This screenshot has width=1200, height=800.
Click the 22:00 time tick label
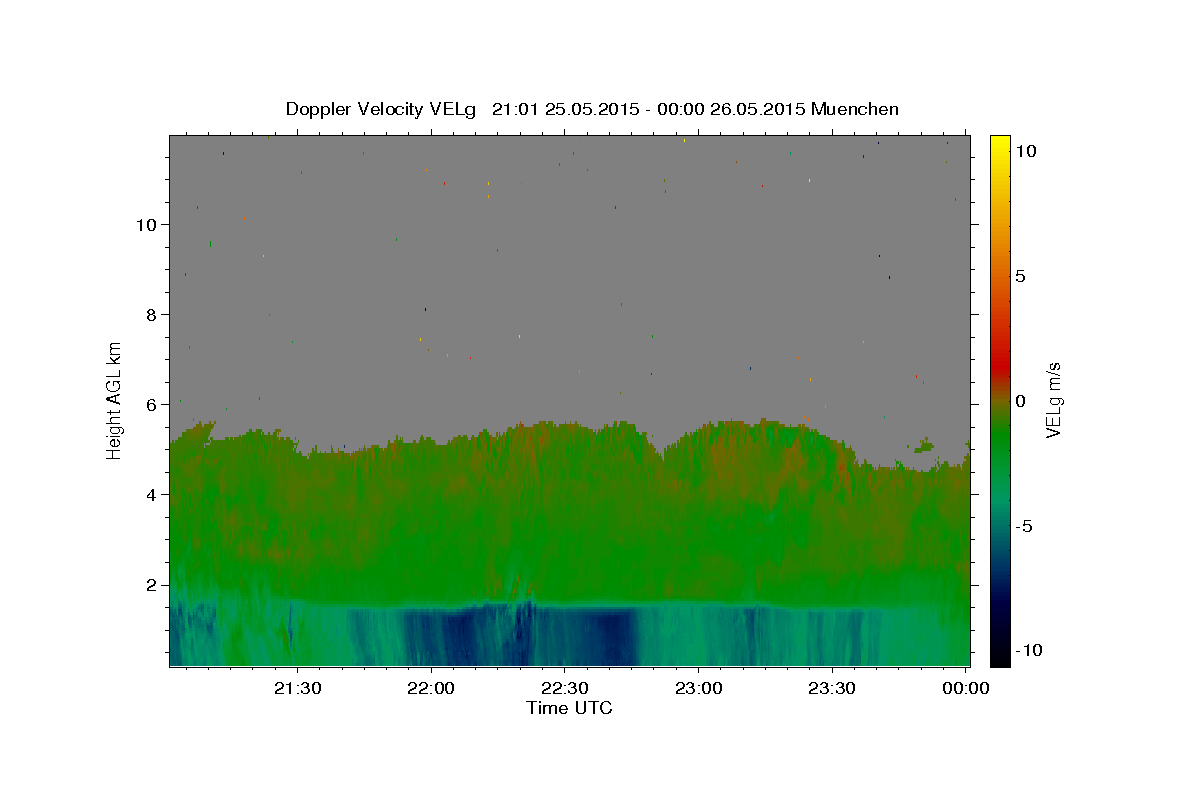coord(431,688)
